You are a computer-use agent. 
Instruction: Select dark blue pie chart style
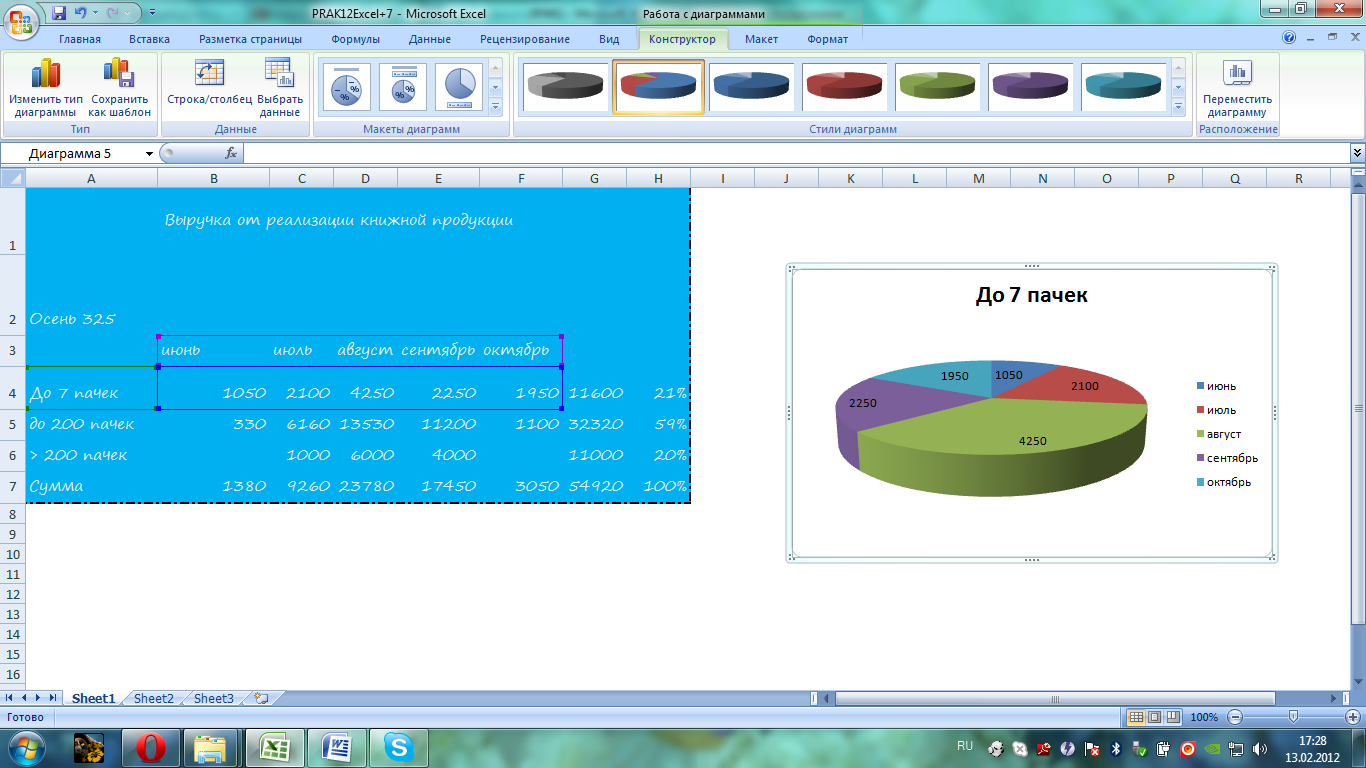click(751, 87)
